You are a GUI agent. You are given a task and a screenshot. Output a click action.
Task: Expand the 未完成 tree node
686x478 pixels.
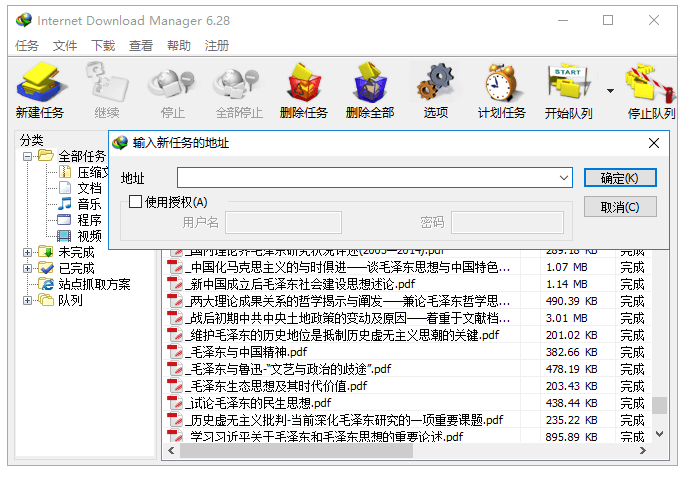[27, 252]
